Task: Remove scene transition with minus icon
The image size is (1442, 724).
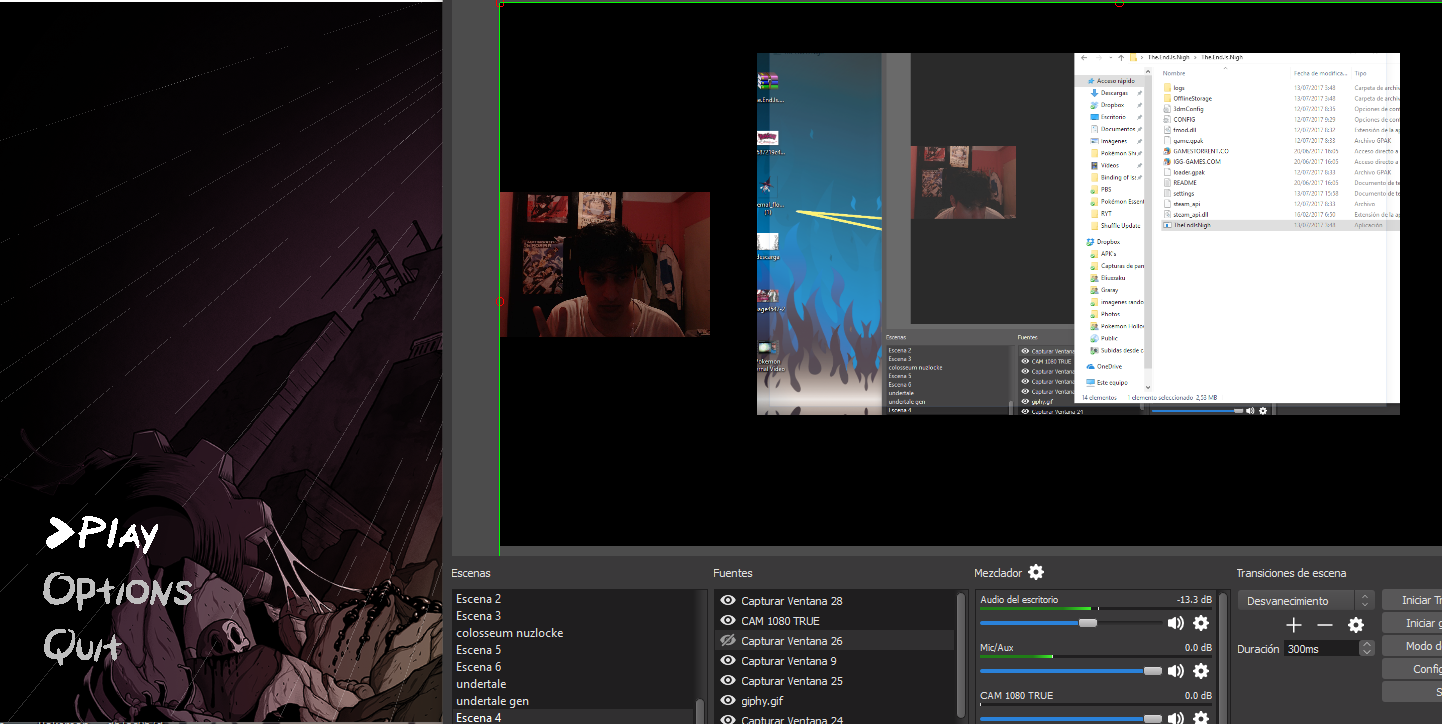Action: pos(1325,625)
